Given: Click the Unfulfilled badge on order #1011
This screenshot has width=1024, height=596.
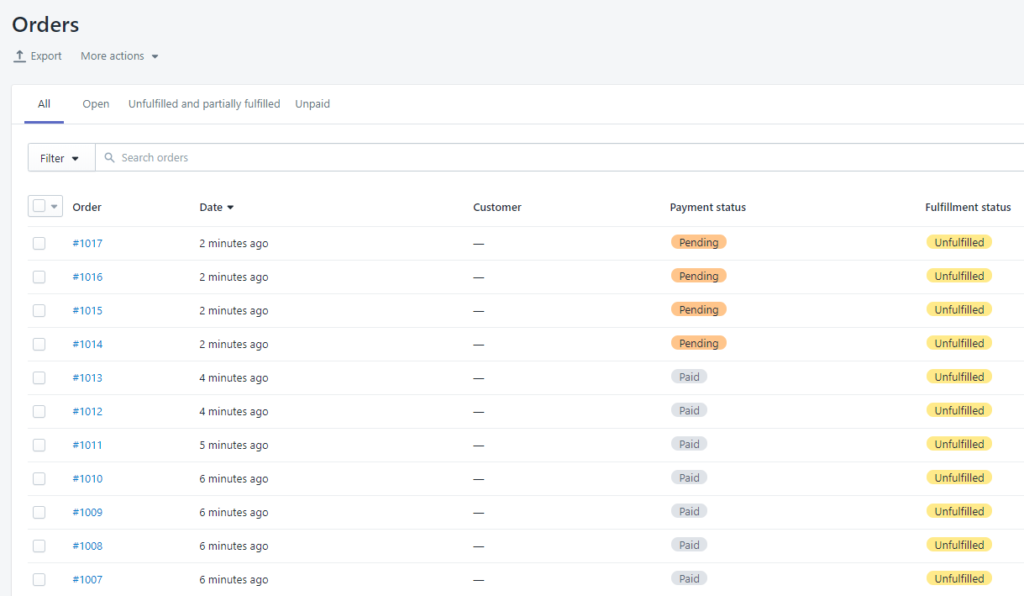Looking at the screenshot, I should coord(958,443).
